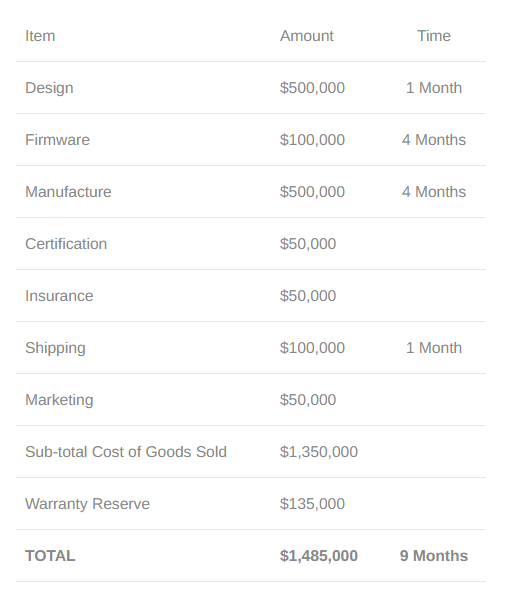Click the Insurance row label
Screen dimensions: 507x592
click(x=59, y=296)
